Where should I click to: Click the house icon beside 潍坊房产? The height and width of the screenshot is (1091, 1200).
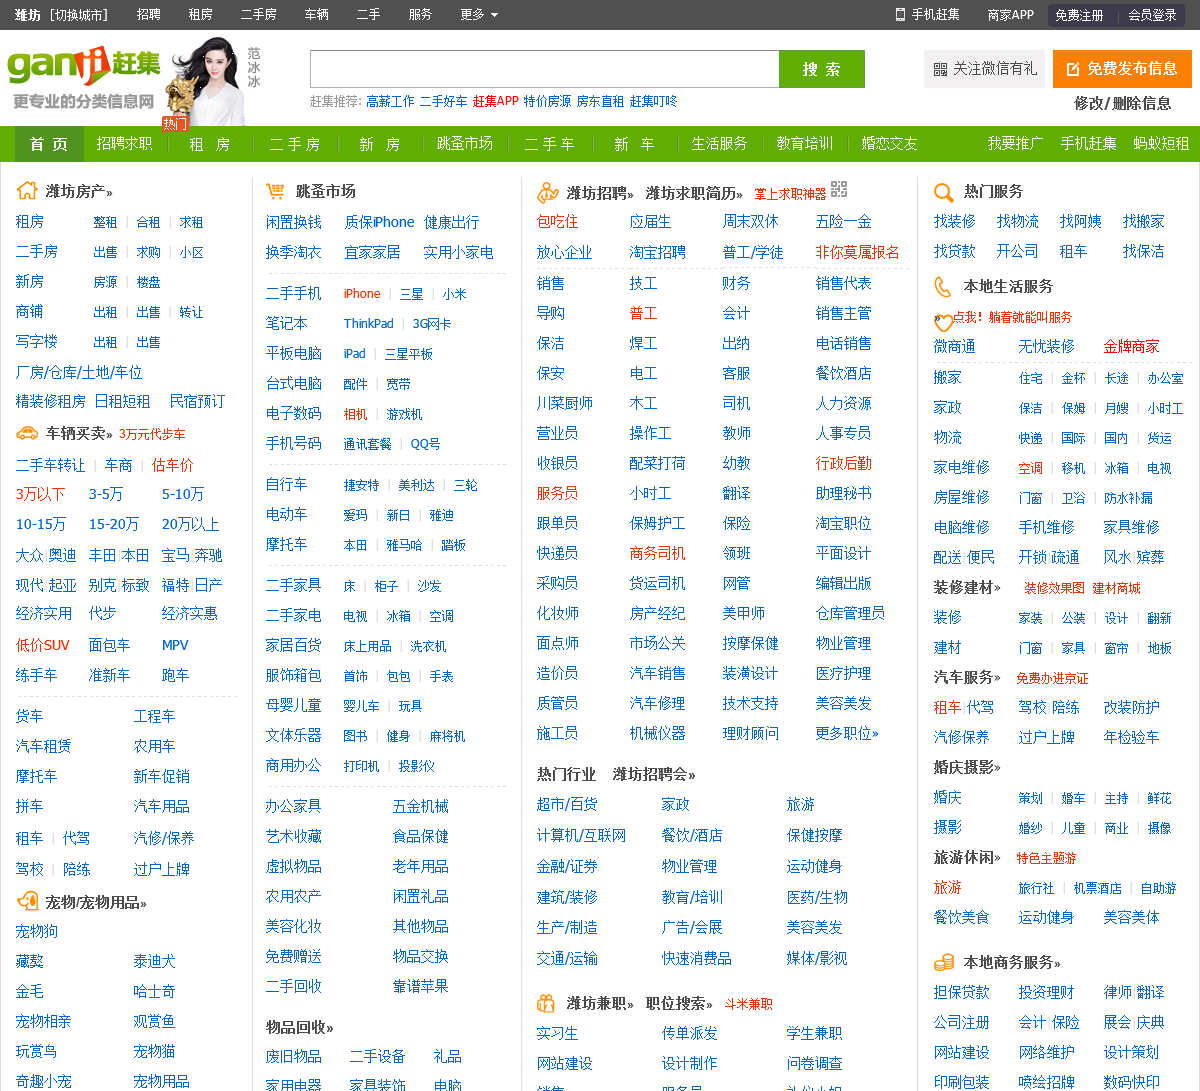(27, 191)
